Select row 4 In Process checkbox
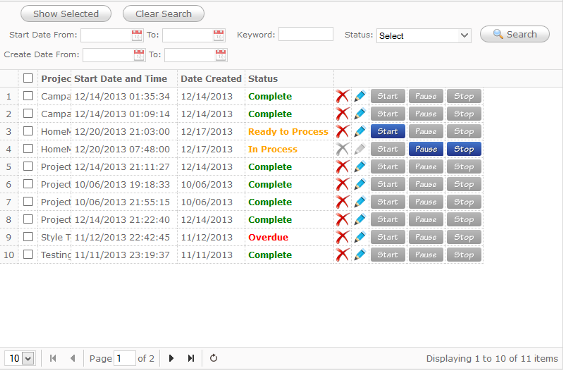Screen dimensions: 563x370 (28, 149)
